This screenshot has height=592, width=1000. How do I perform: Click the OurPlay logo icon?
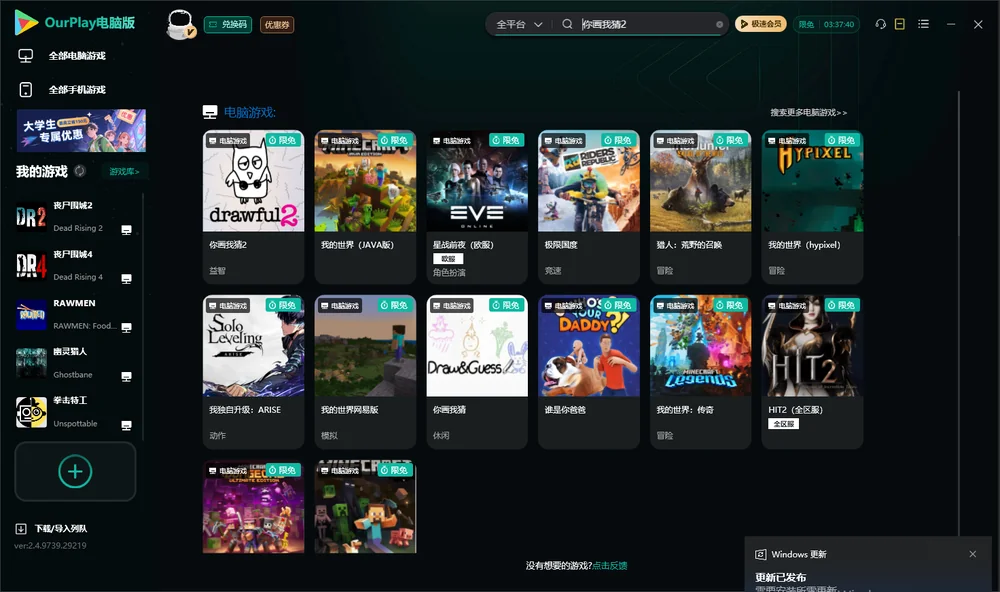click(x=26, y=22)
